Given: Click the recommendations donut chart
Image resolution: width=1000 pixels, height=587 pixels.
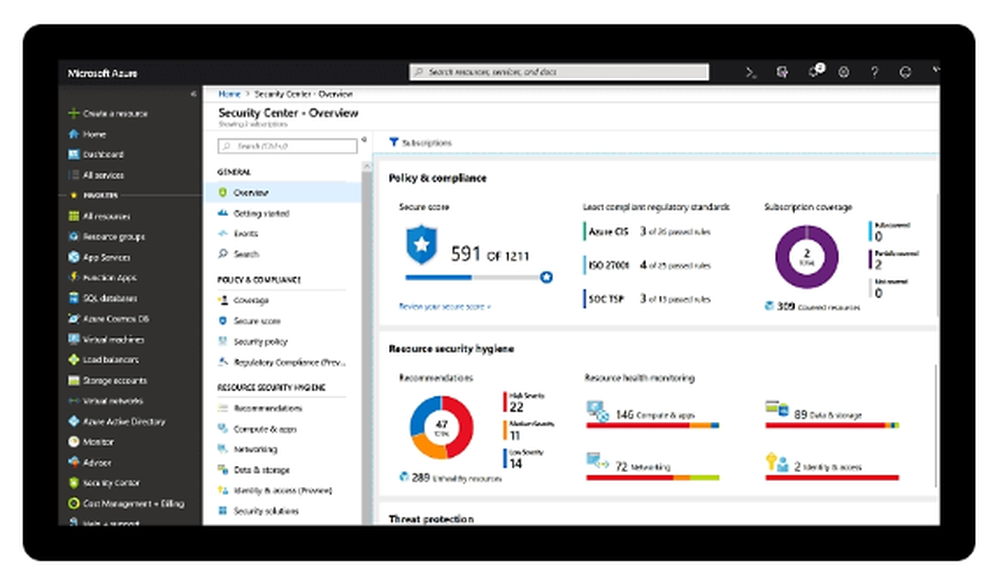Looking at the screenshot, I should point(441,427).
